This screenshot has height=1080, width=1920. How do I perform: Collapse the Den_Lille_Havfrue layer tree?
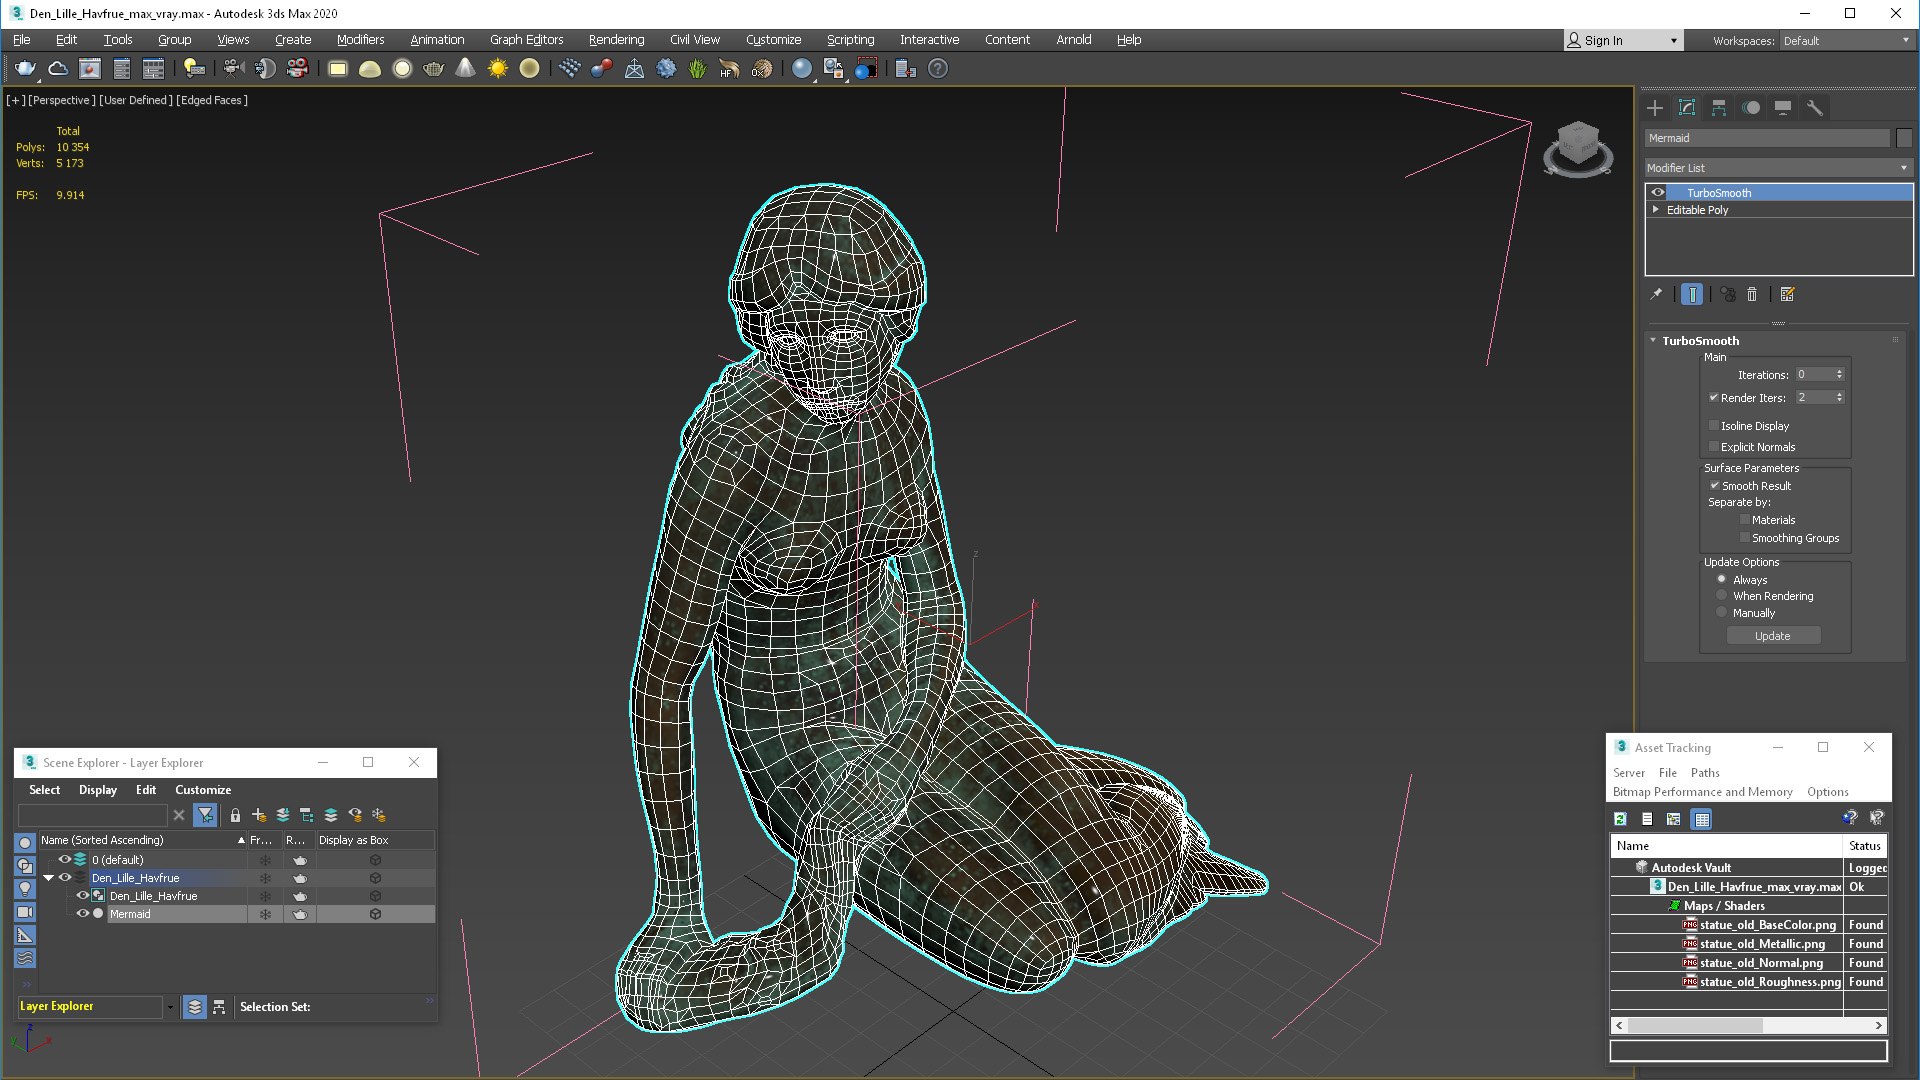pyautogui.click(x=48, y=878)
